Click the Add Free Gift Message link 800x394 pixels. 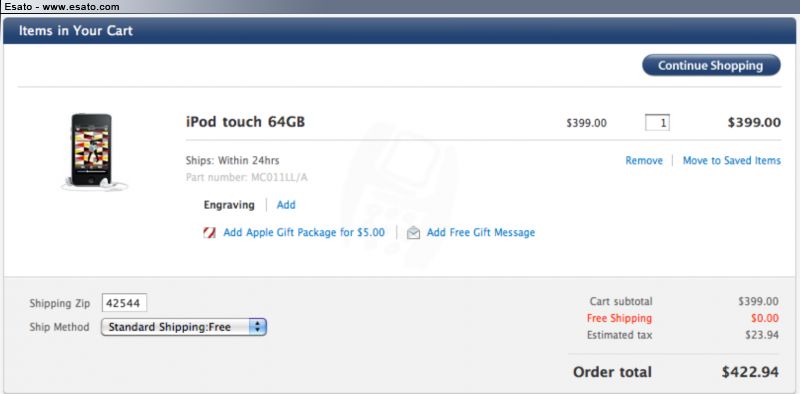[x=481, y=233]
